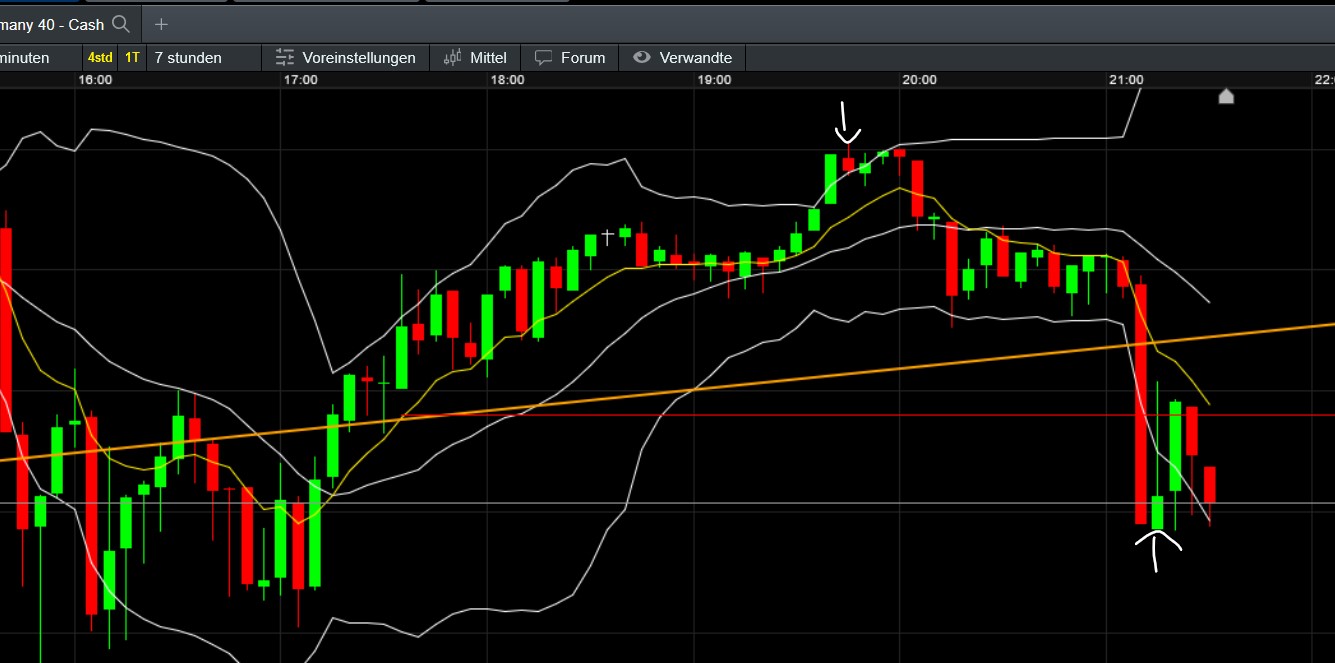Click the 20:00 time axis label

(x=920, y=79)
